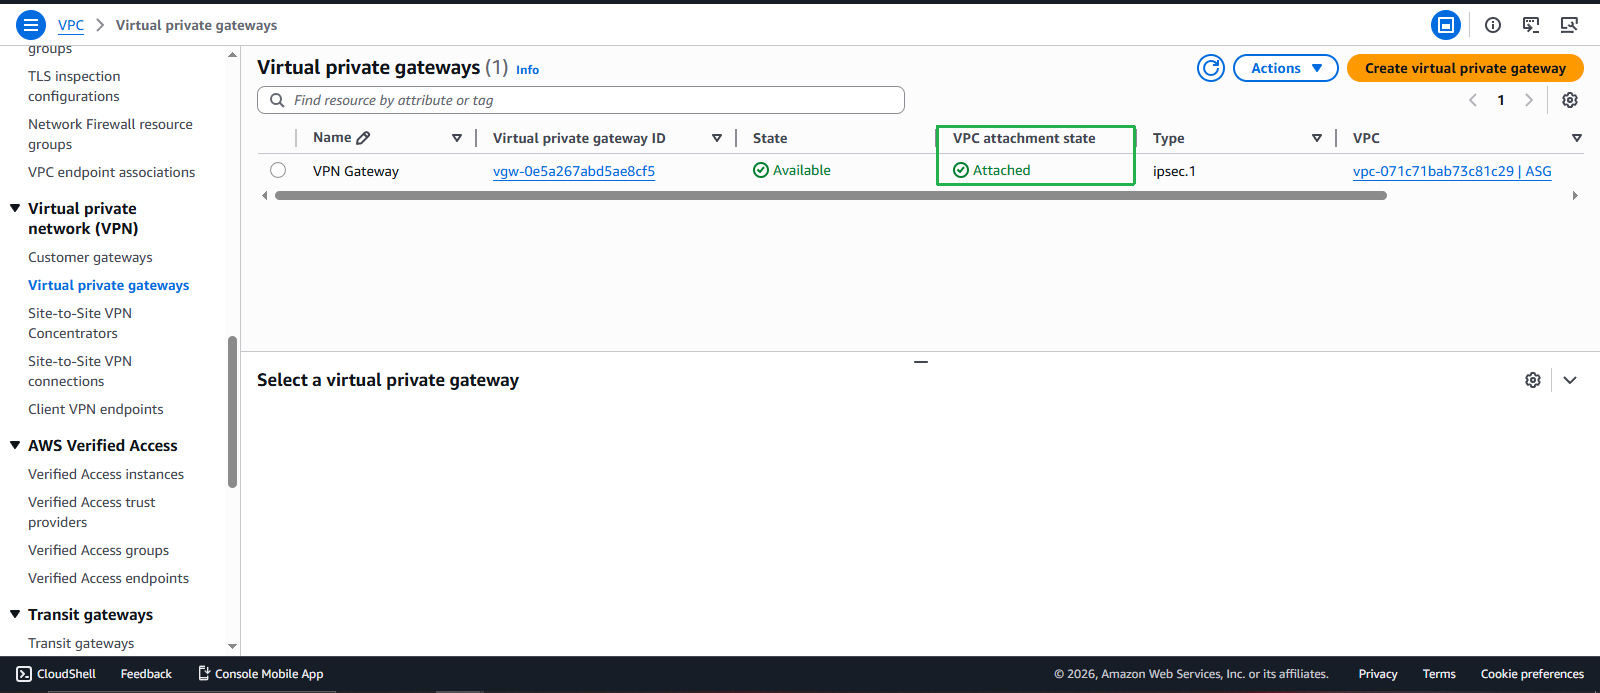Open Cookie preferences in footer
This screenshot has height=693, width=1600.
(1532, 674)
